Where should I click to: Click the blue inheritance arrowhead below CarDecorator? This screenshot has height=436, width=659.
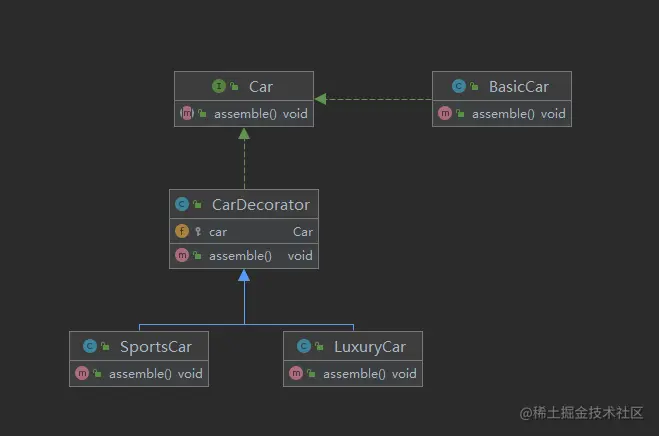[244, 275]
